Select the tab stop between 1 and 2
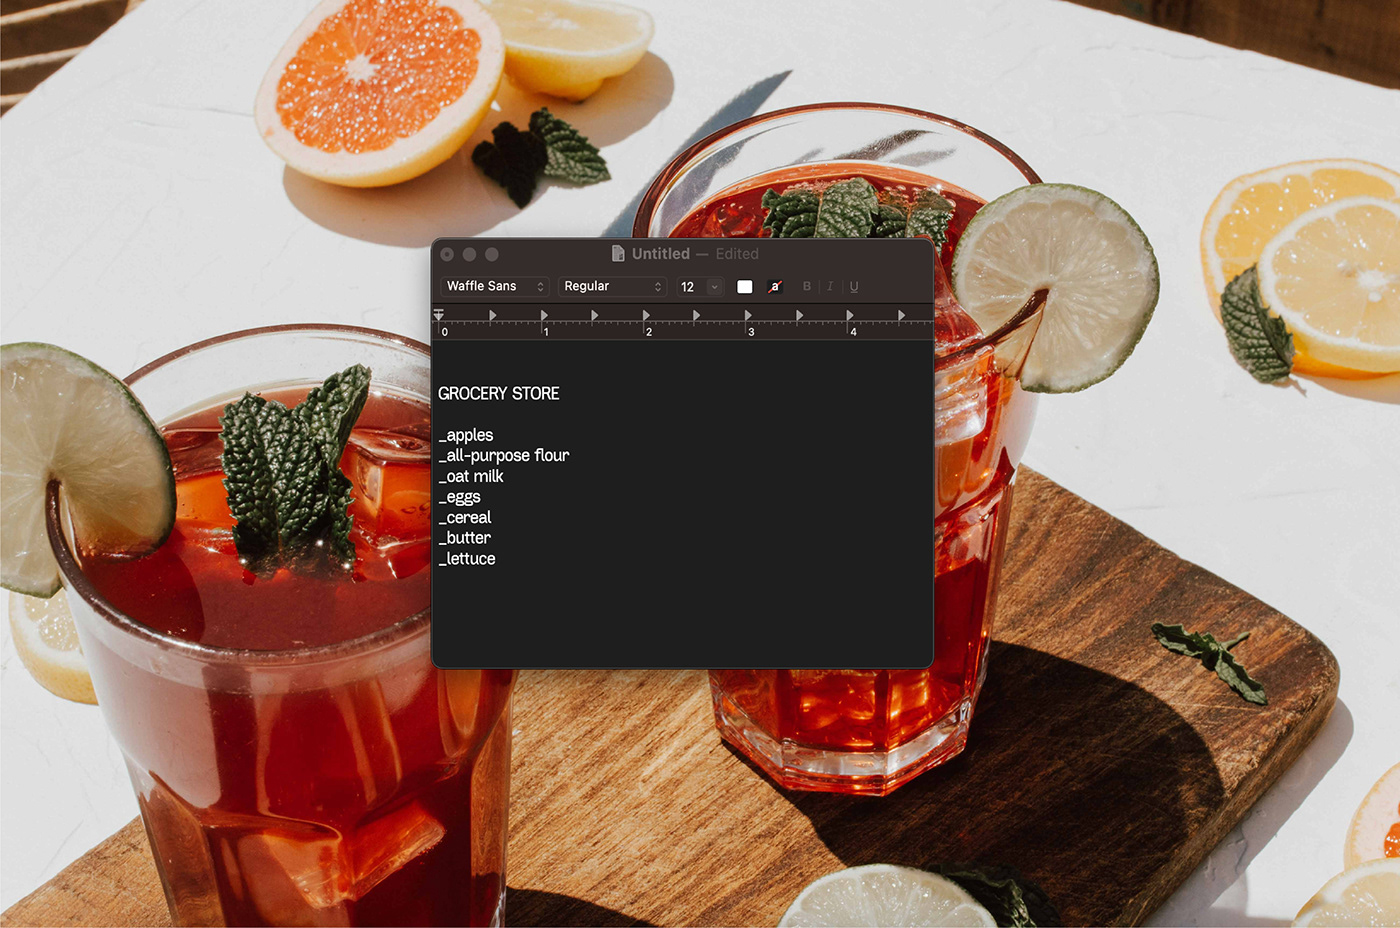 click(x=595, y=315)
